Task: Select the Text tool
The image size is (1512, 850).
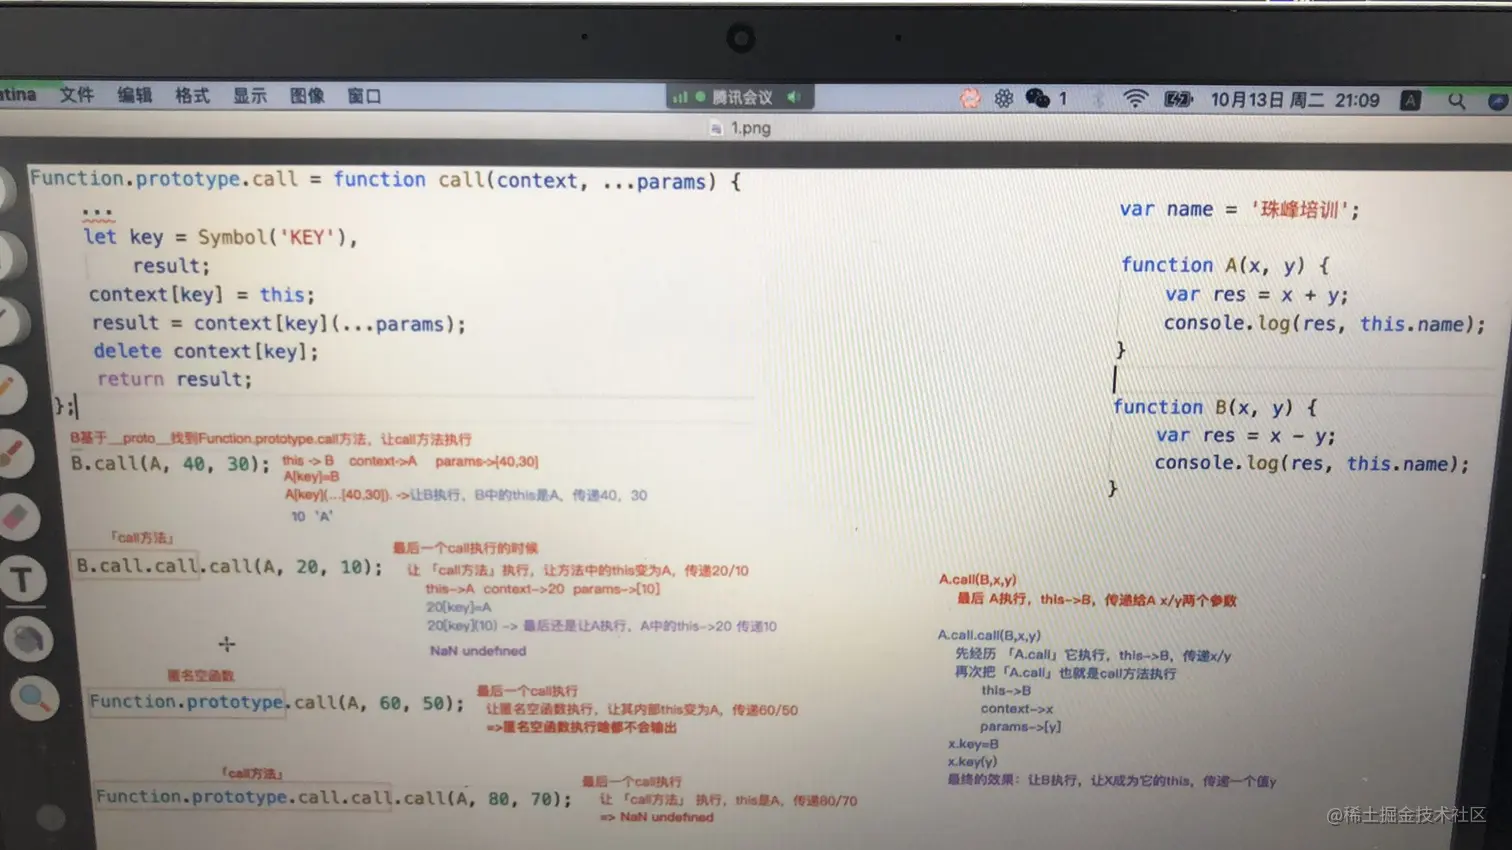Action: 23,579
